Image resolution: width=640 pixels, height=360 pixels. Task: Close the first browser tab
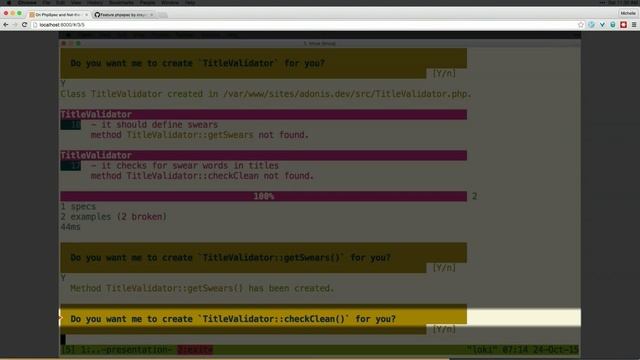pyautogui.click(x=86, y=15)
